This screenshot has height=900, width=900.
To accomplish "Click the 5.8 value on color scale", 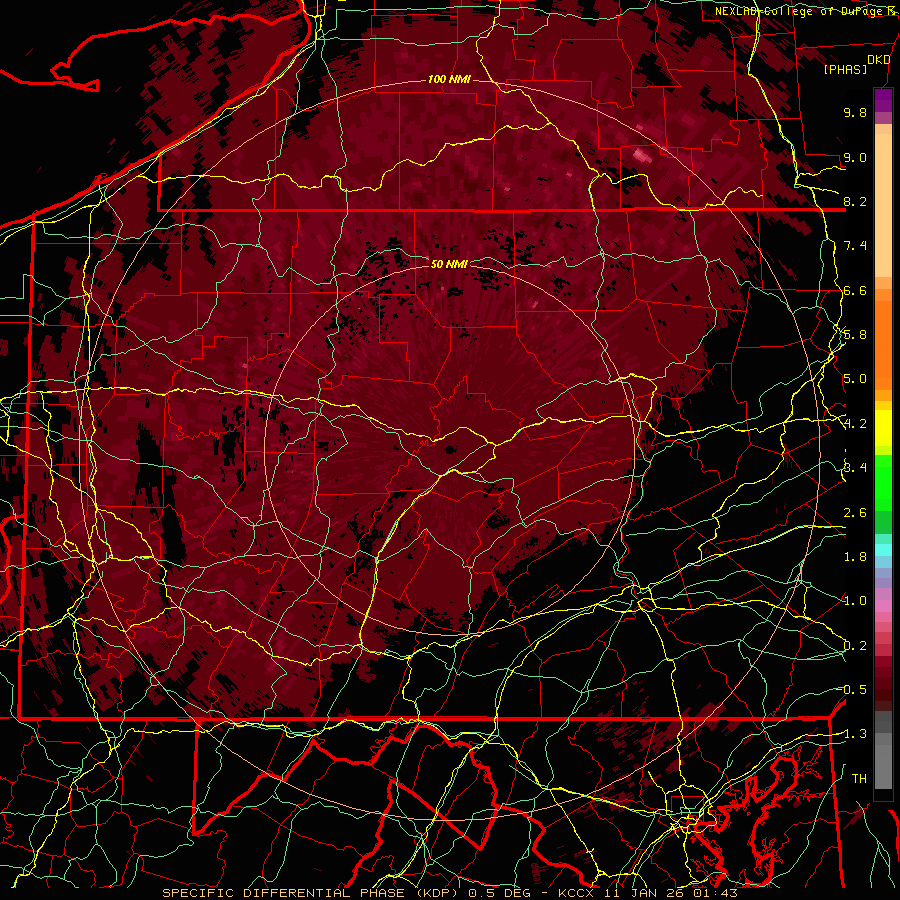I will tap(855, 335).
